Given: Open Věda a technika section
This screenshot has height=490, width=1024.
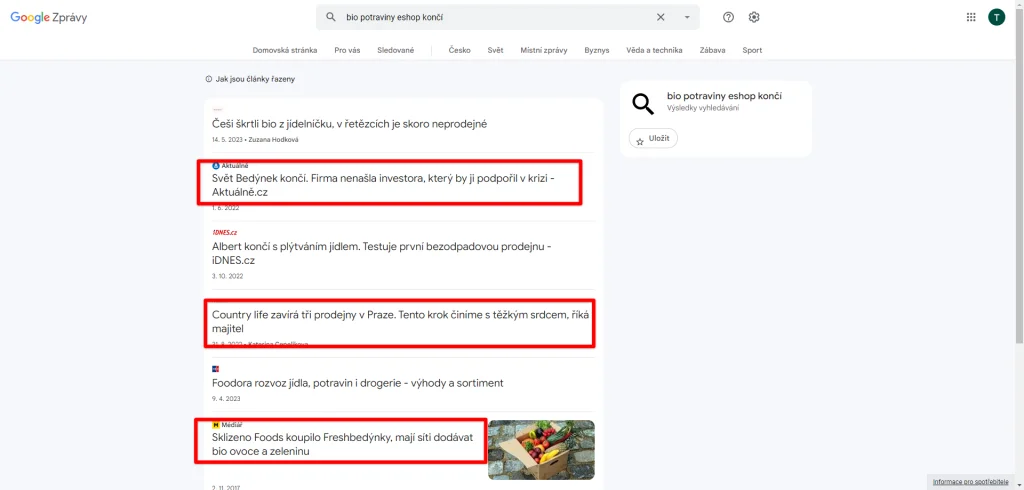Looking at the screenshot, I should pos(654,50).
